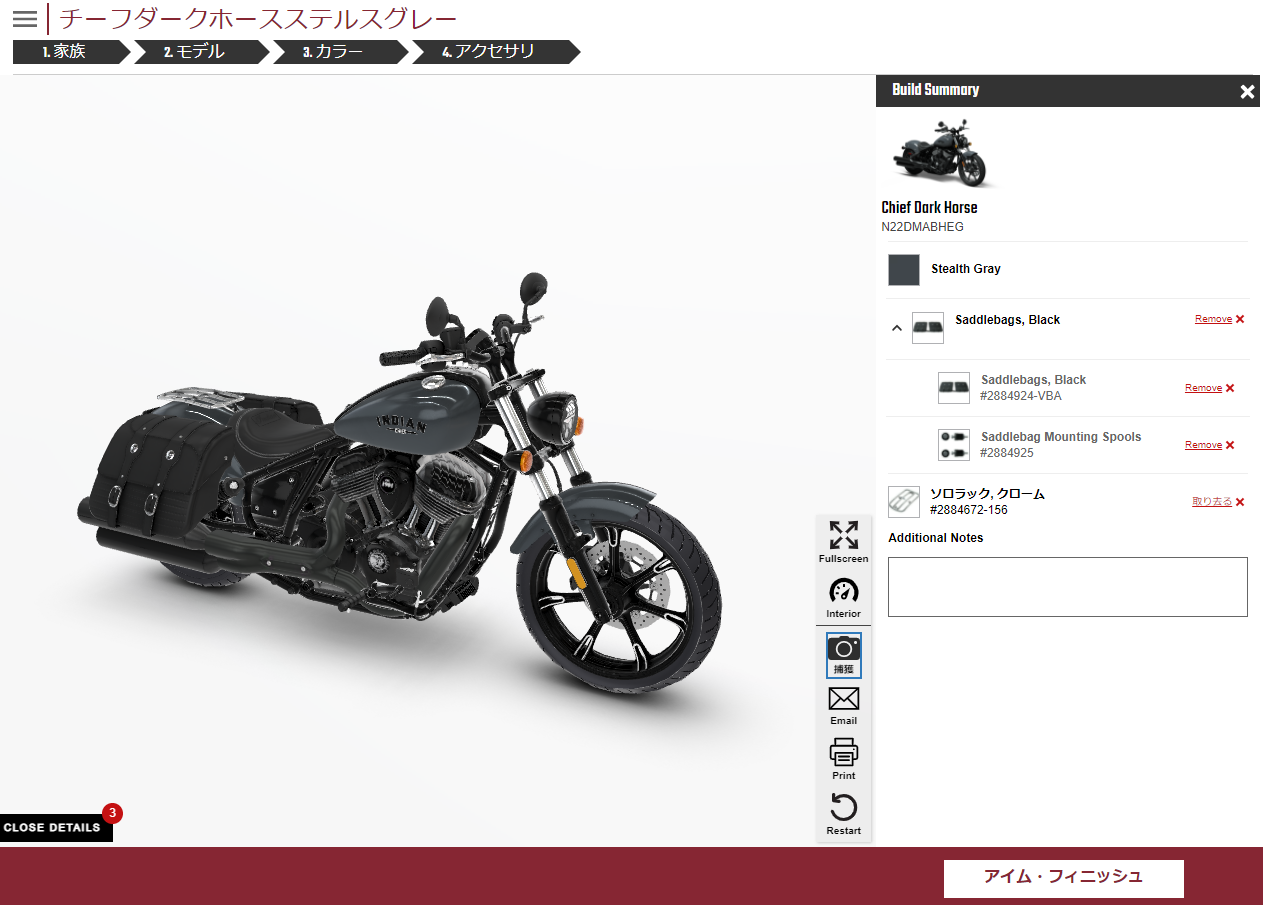
Task: Click the Stealth Gray color label
Action: (966, 269)
